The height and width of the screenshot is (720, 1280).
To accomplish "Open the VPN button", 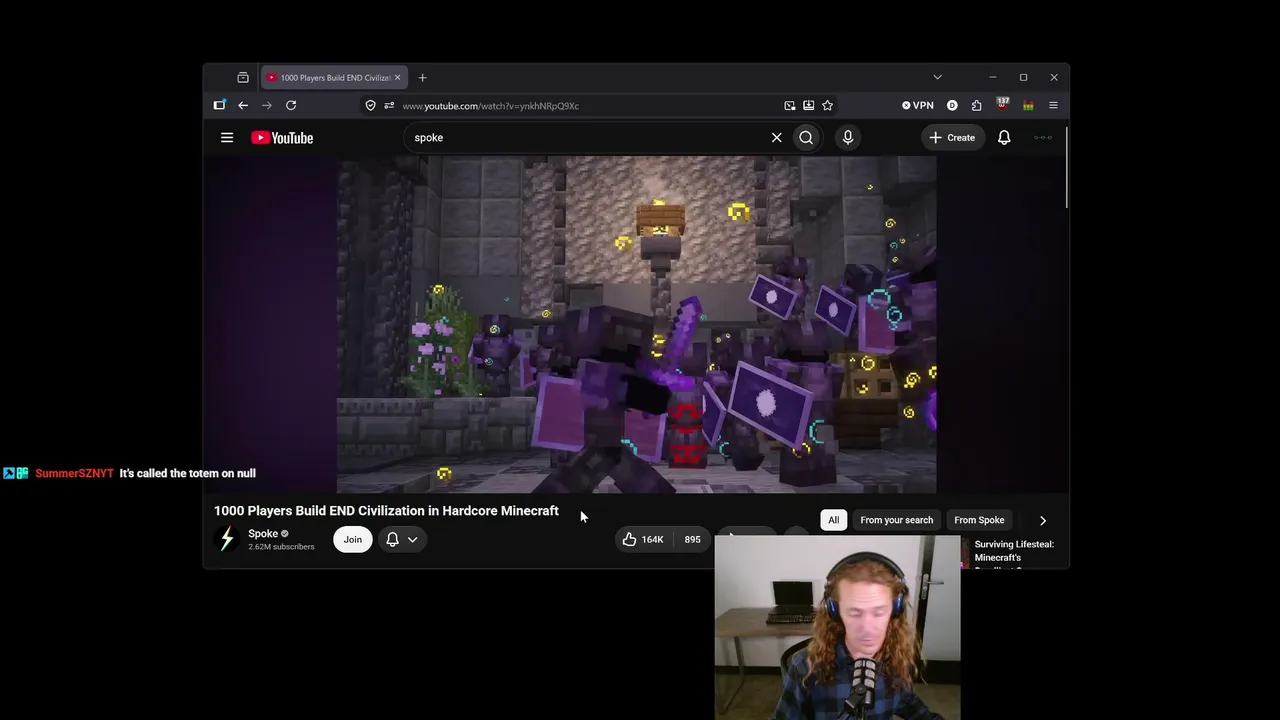I will click(x=917, y=105).
